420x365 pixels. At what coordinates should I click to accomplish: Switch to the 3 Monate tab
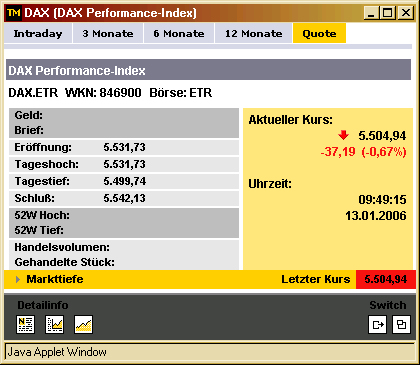[x=108, y=33]
